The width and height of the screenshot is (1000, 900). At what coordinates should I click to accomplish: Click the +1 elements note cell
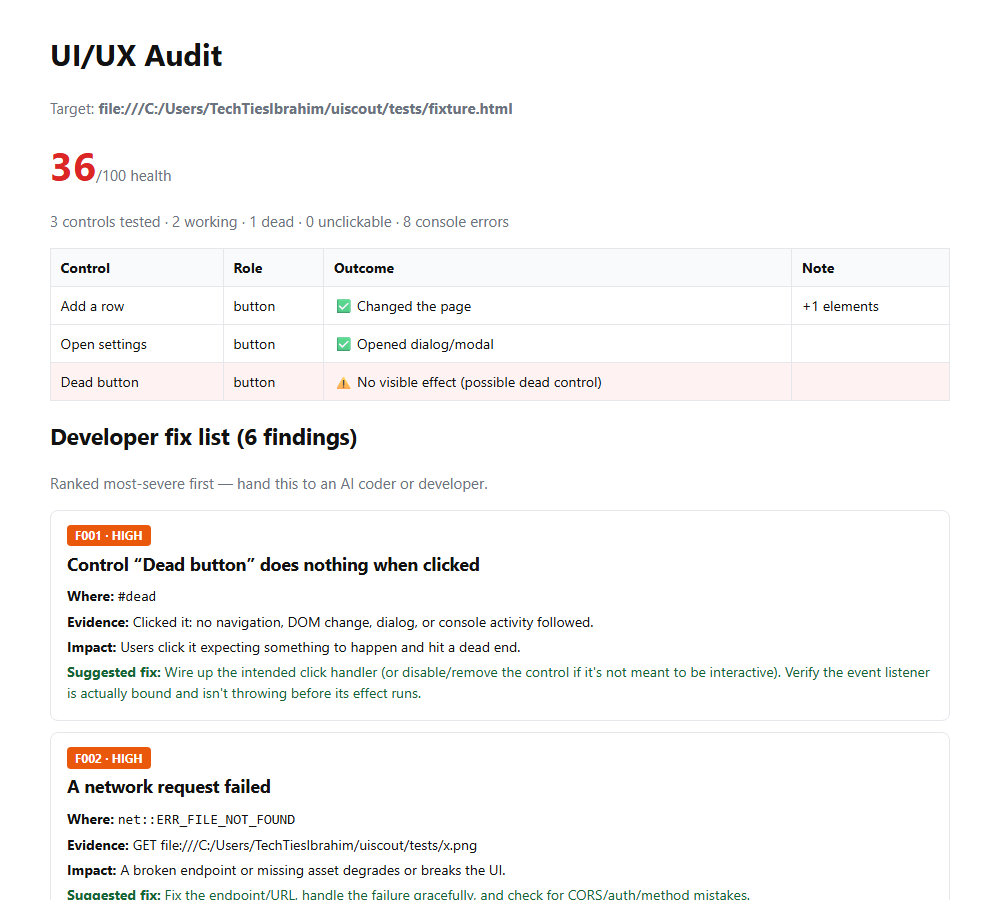[871, 306]
